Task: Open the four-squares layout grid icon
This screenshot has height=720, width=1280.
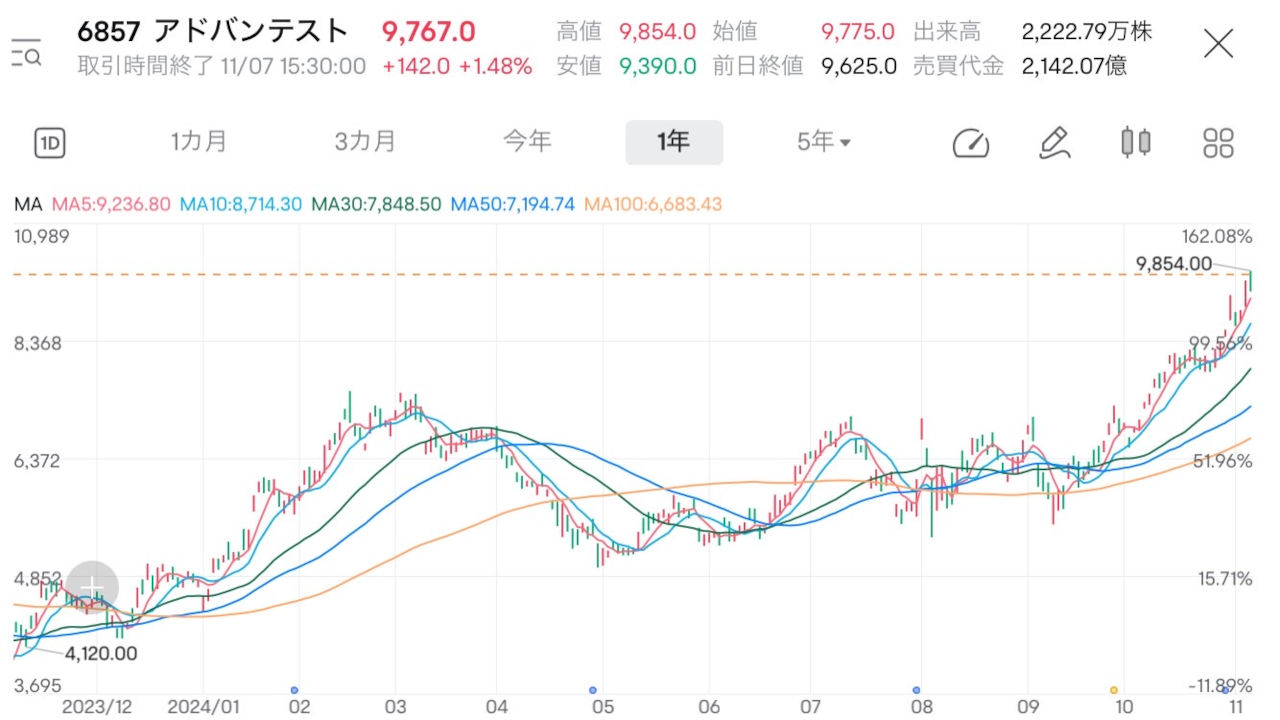Action: (1218, 143)
